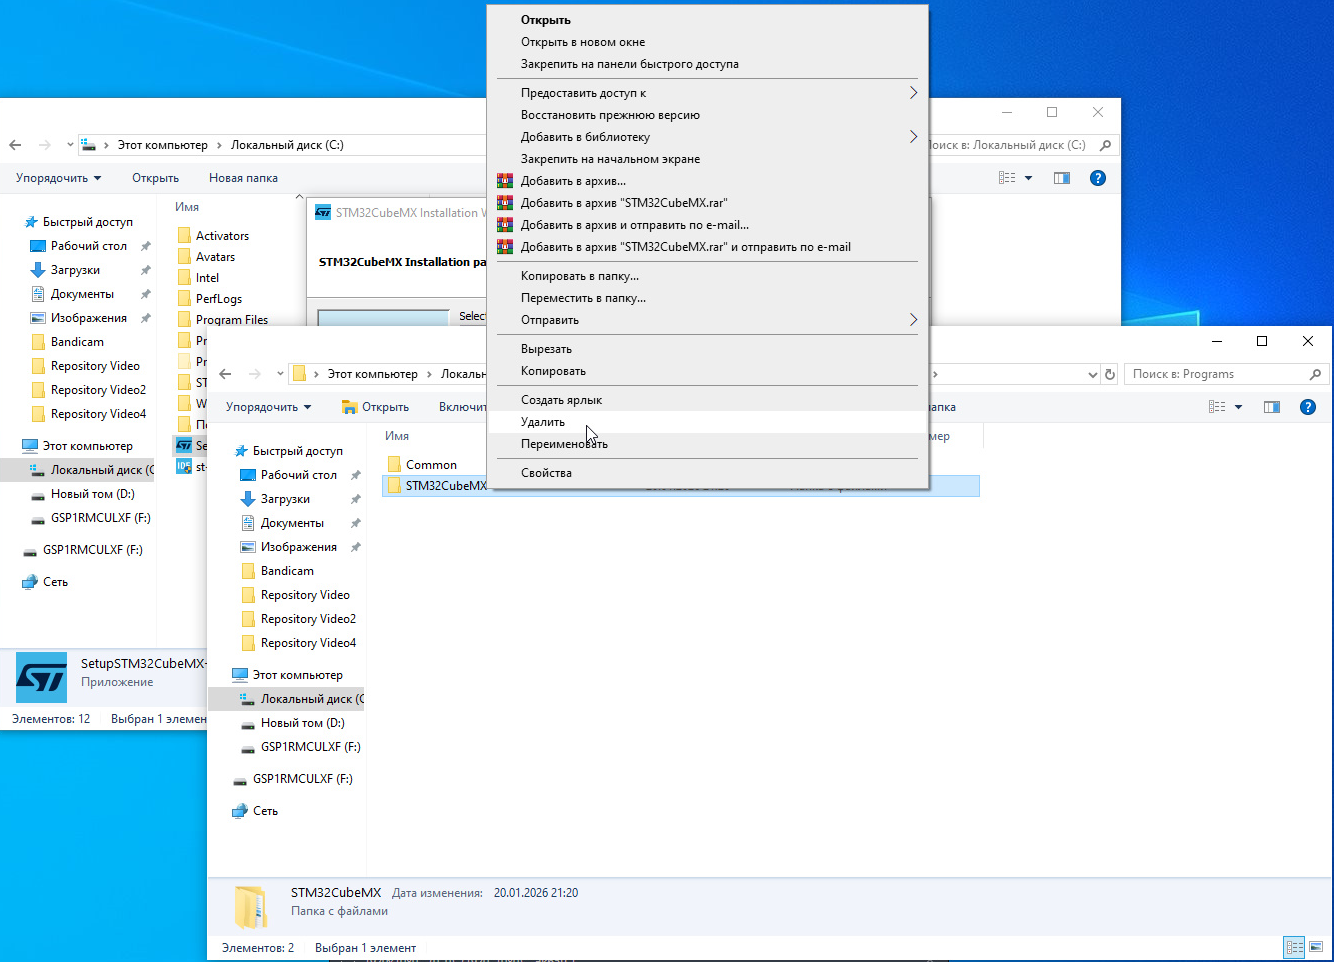Click view layout icon in Programs window

click(x=1217, y=407)
